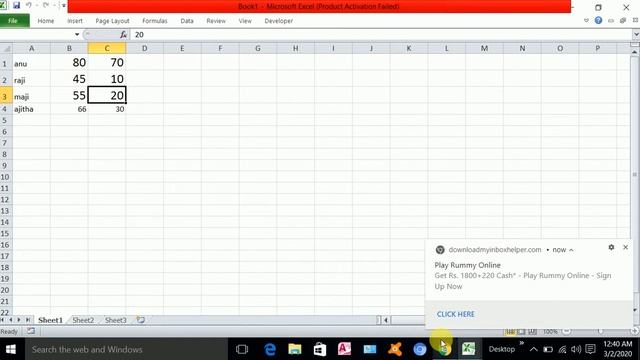Click the zoom out minus button
This screenshot has height=360, width=640.
pyautogui.click(x=567, y=331)
